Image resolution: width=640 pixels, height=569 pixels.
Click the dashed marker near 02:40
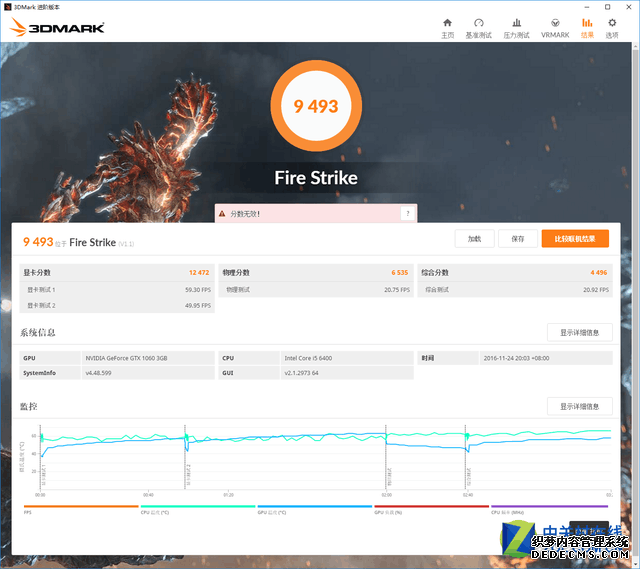click(x=465, y=457)
